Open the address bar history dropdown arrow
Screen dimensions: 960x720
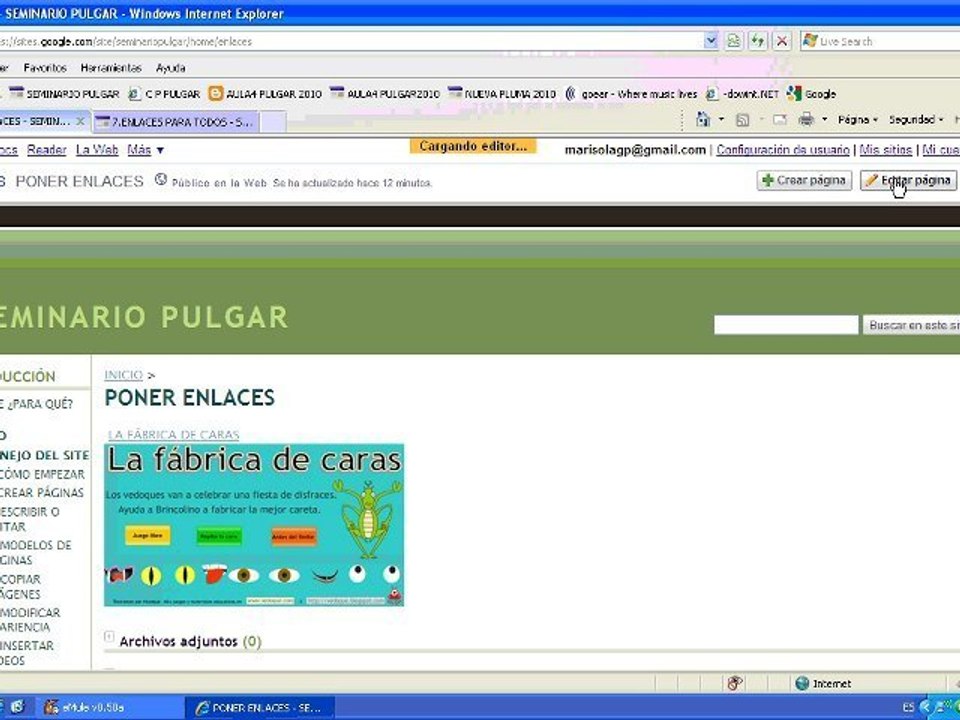710,41
